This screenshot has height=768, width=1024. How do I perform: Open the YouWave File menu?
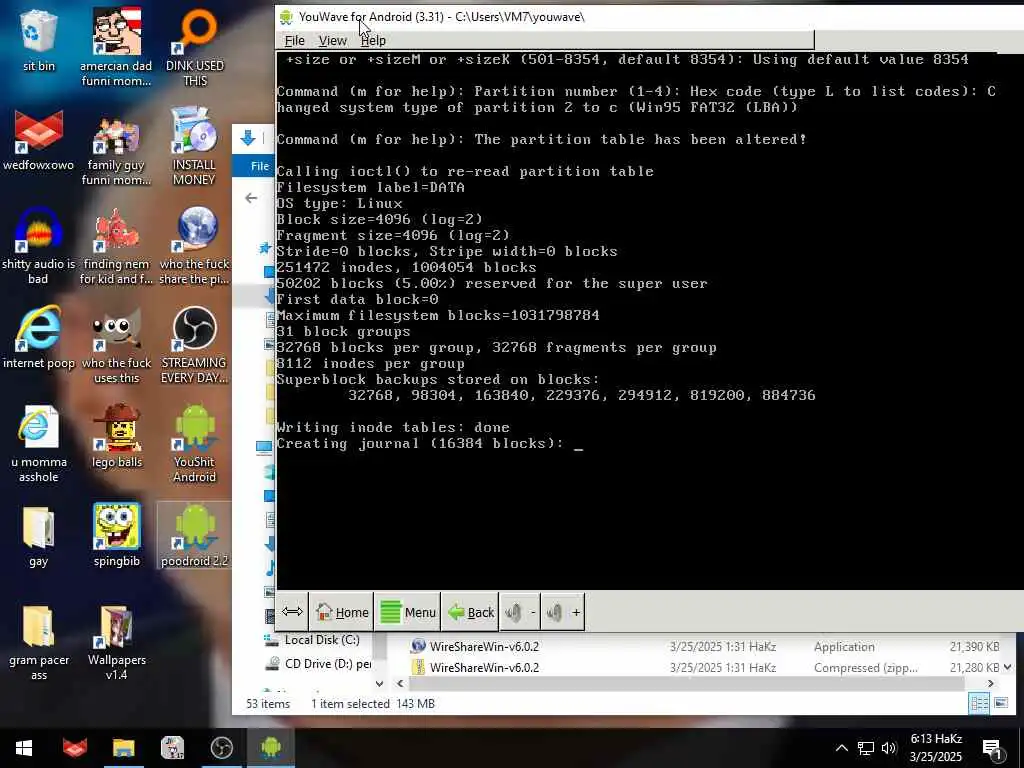pyautogui.click(x=295, y=40)
